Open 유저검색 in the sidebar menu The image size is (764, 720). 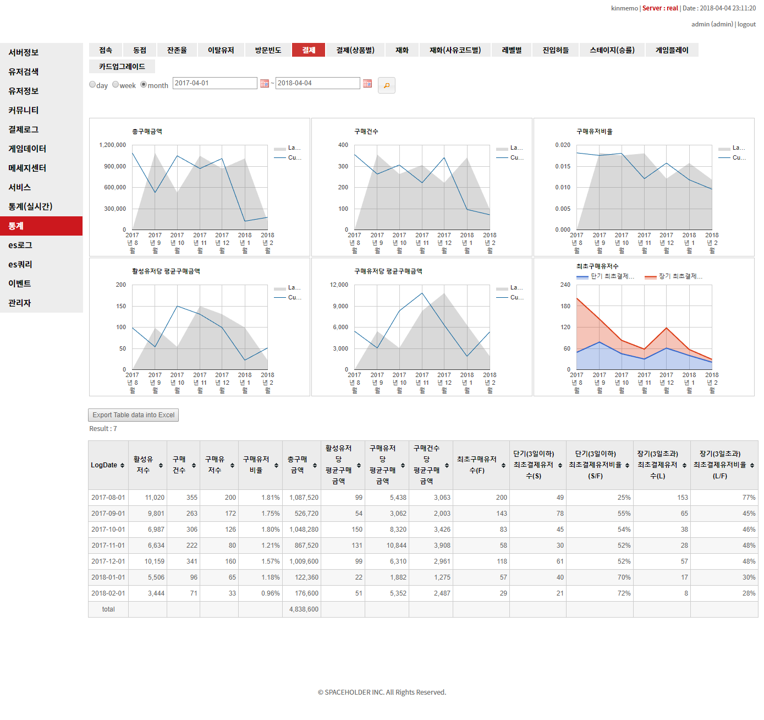[24, 72]
